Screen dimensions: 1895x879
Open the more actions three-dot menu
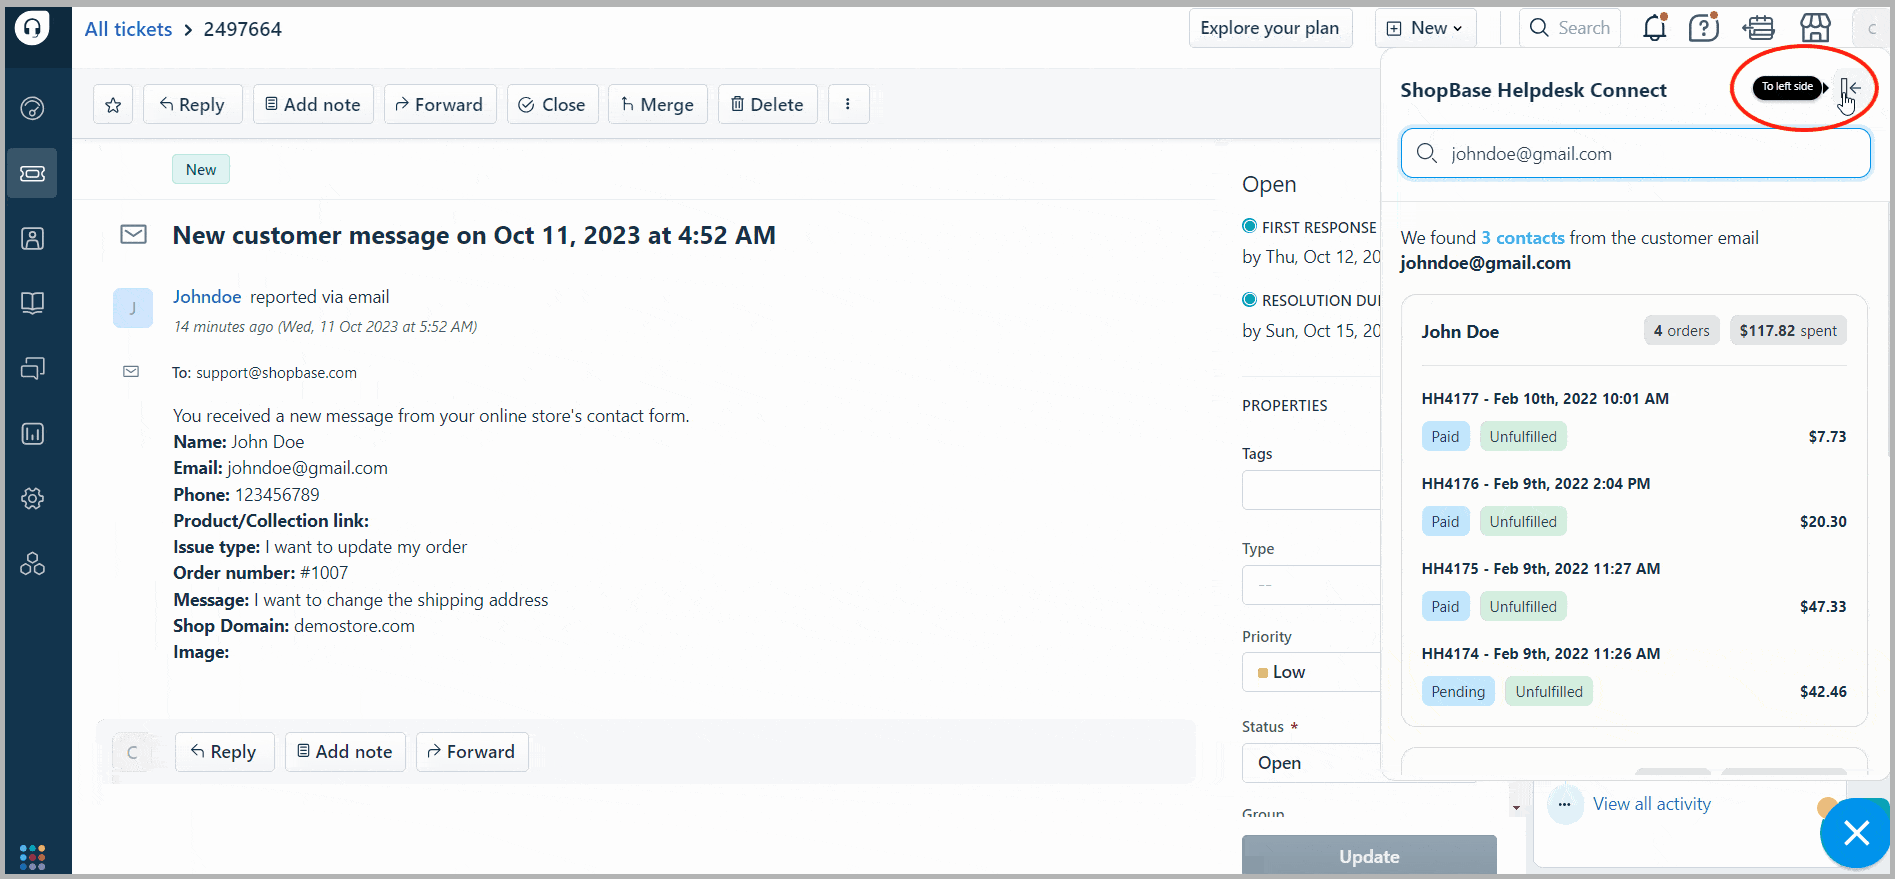coord(848,105)
